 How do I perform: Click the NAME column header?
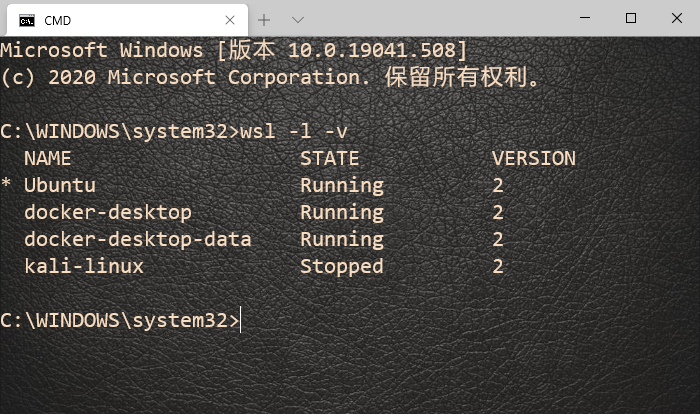(48, 159)
